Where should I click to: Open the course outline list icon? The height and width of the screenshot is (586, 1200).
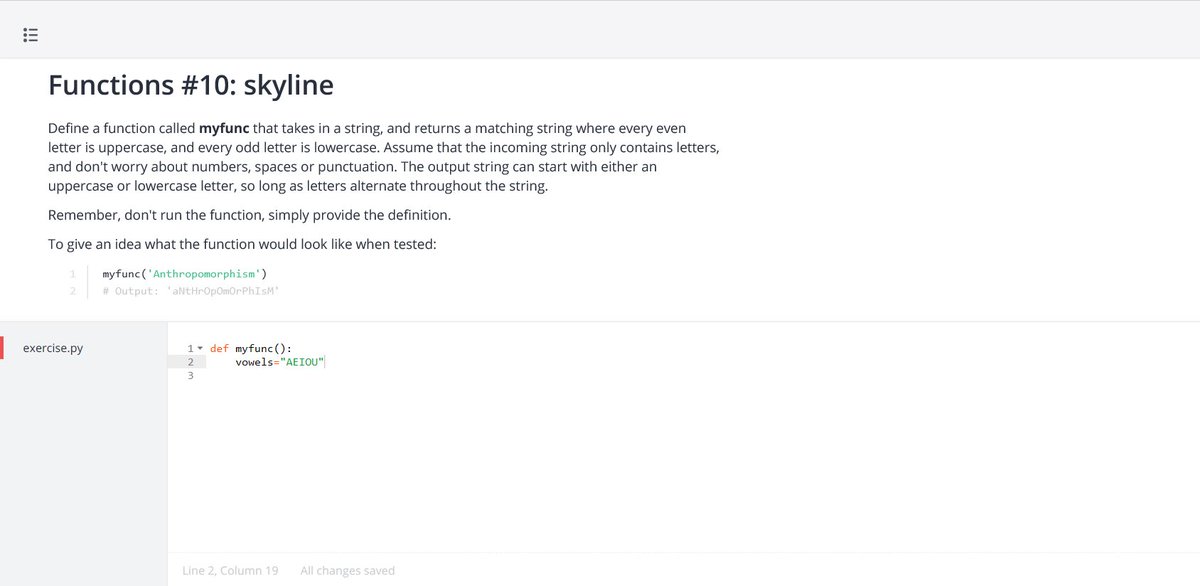click(30, 35)
